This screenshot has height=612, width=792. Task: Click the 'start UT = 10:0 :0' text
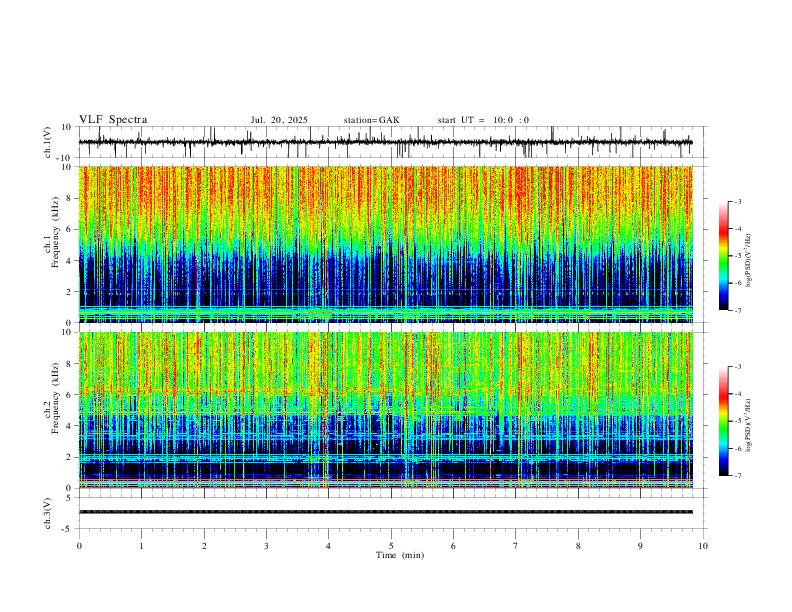[x=483, y=120]
